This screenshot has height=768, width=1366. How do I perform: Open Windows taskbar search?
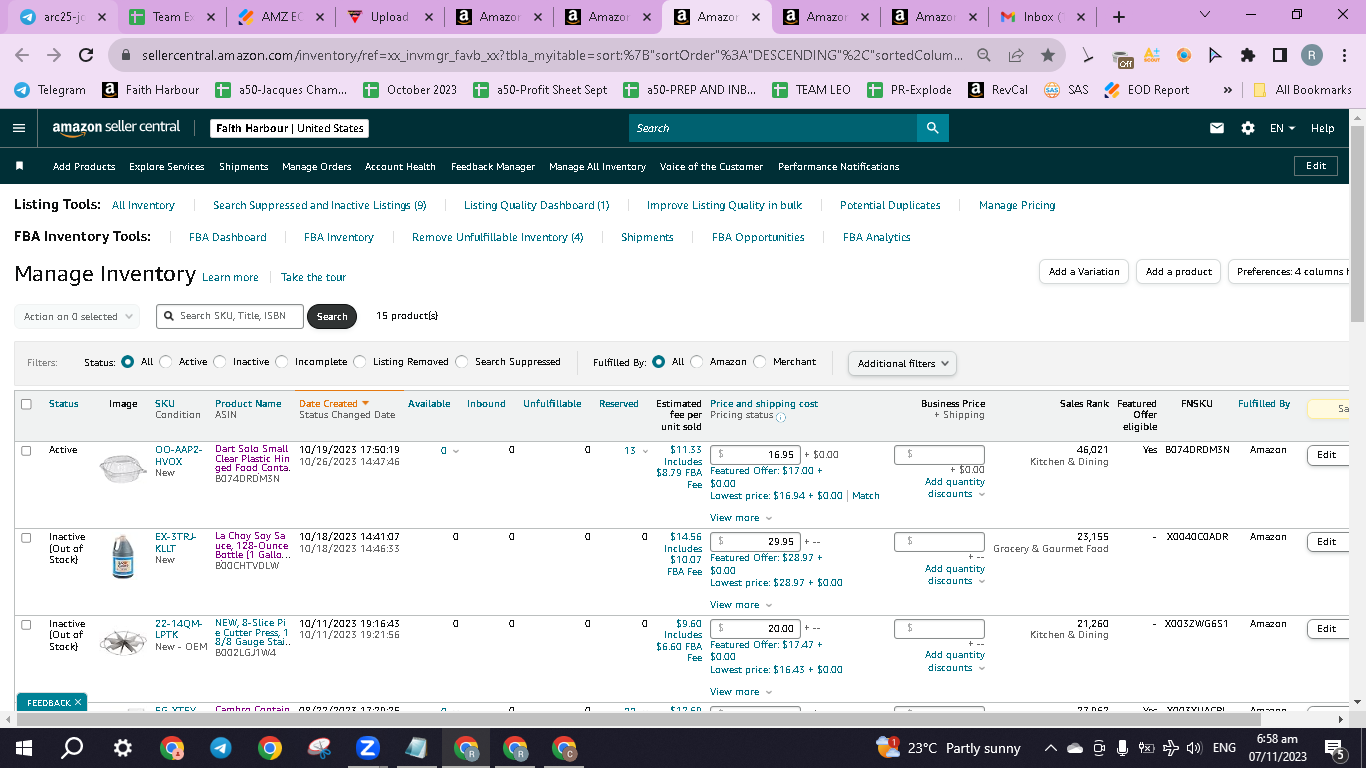[x=72, y=747]
